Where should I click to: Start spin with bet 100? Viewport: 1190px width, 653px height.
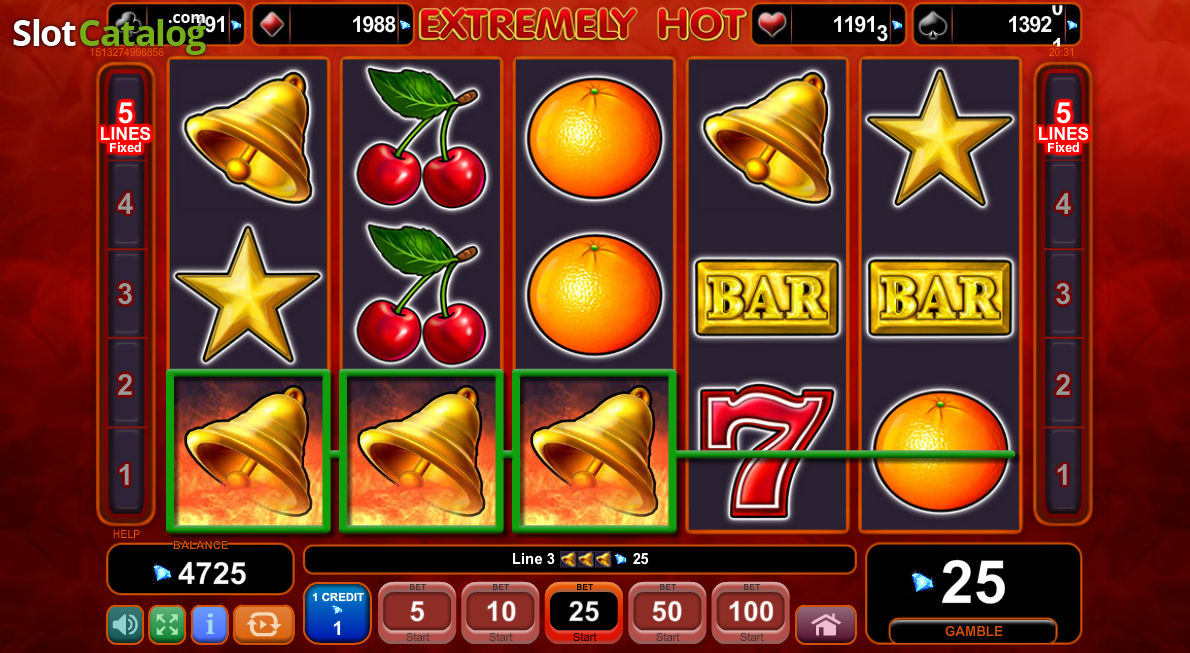(x=751, y=613)
